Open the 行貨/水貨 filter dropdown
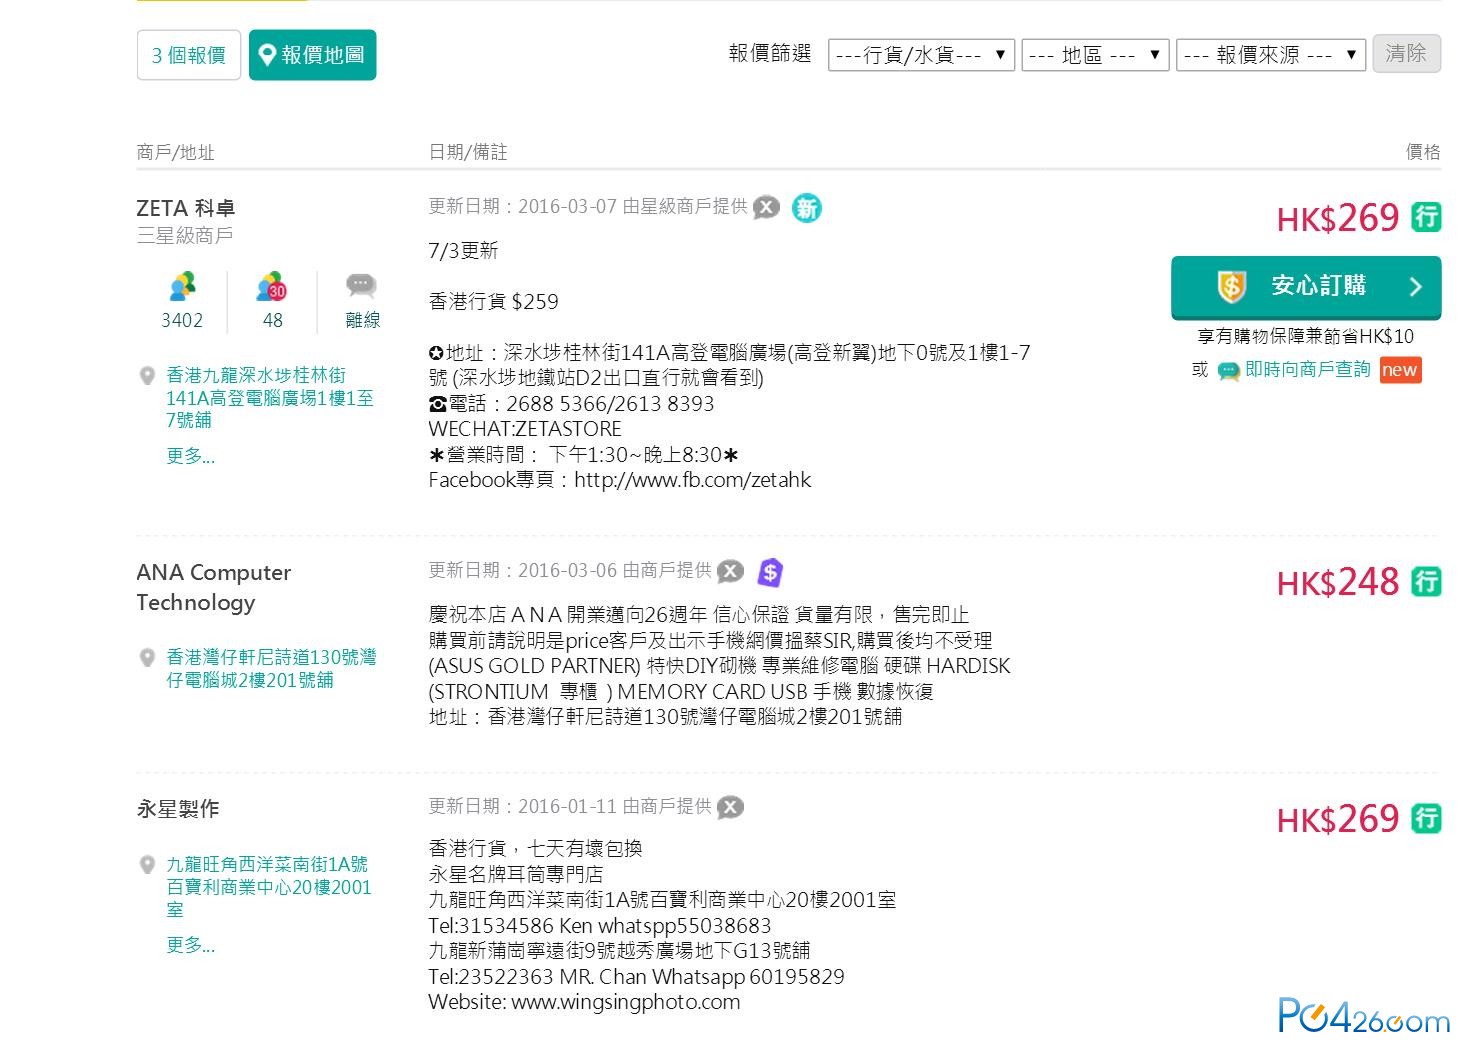The width and height of the screenshot is (1469, 1051). 921,55
